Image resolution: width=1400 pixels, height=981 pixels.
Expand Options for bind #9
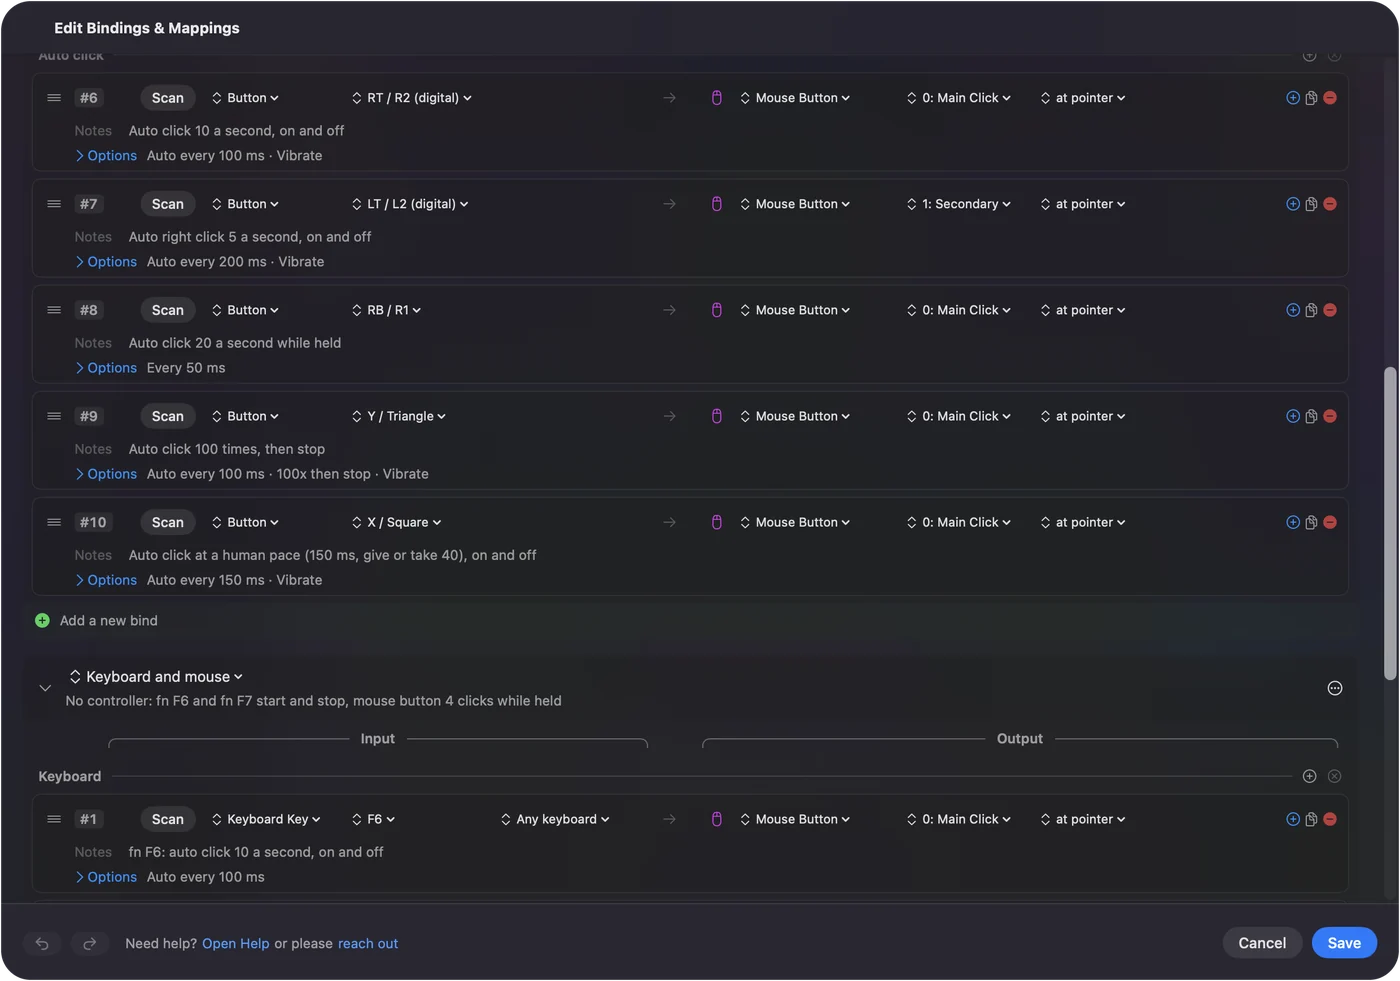[106, 474]
